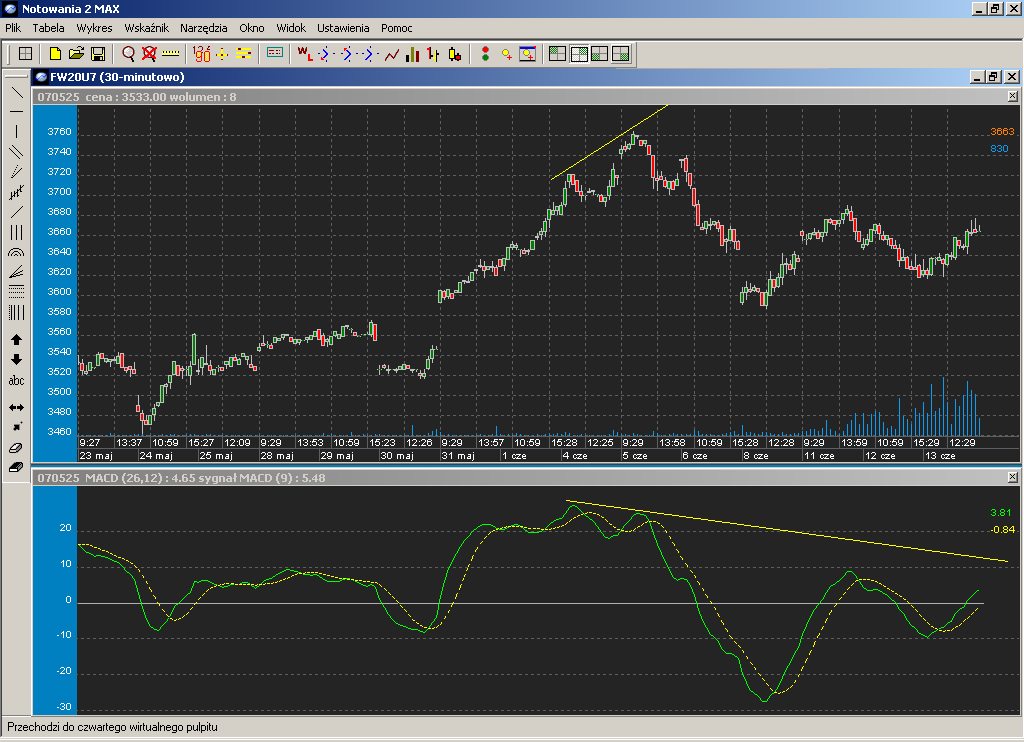Open file with the folder icon
1024x742 pixels.
[x=77, y=54]
